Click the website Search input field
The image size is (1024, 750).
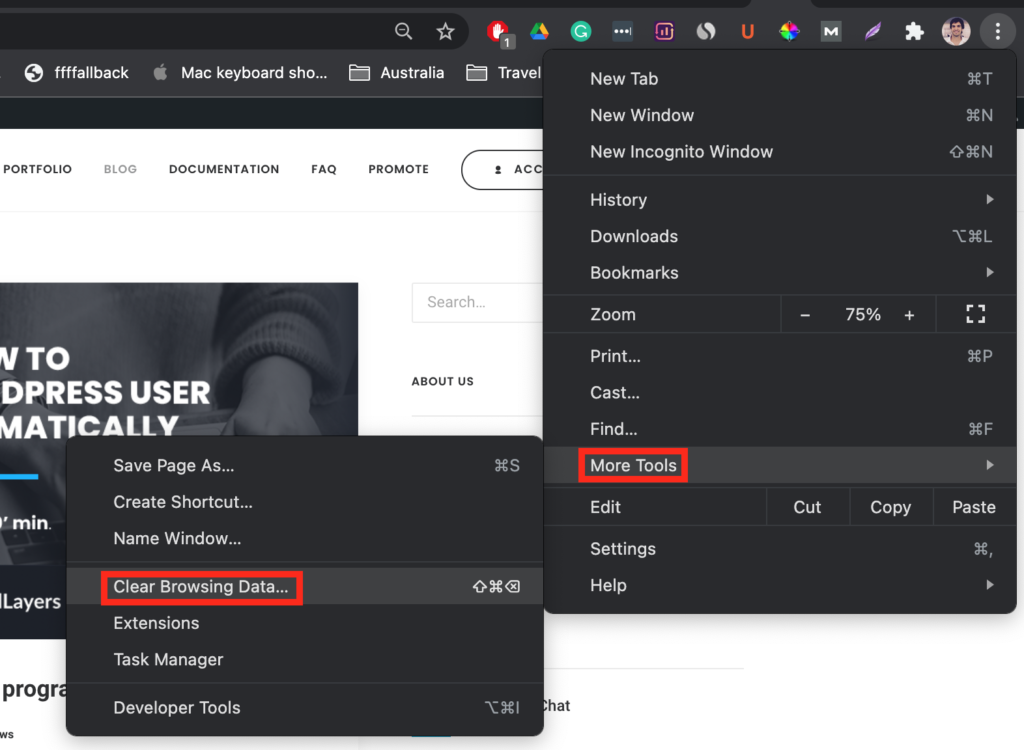point(477,302)
